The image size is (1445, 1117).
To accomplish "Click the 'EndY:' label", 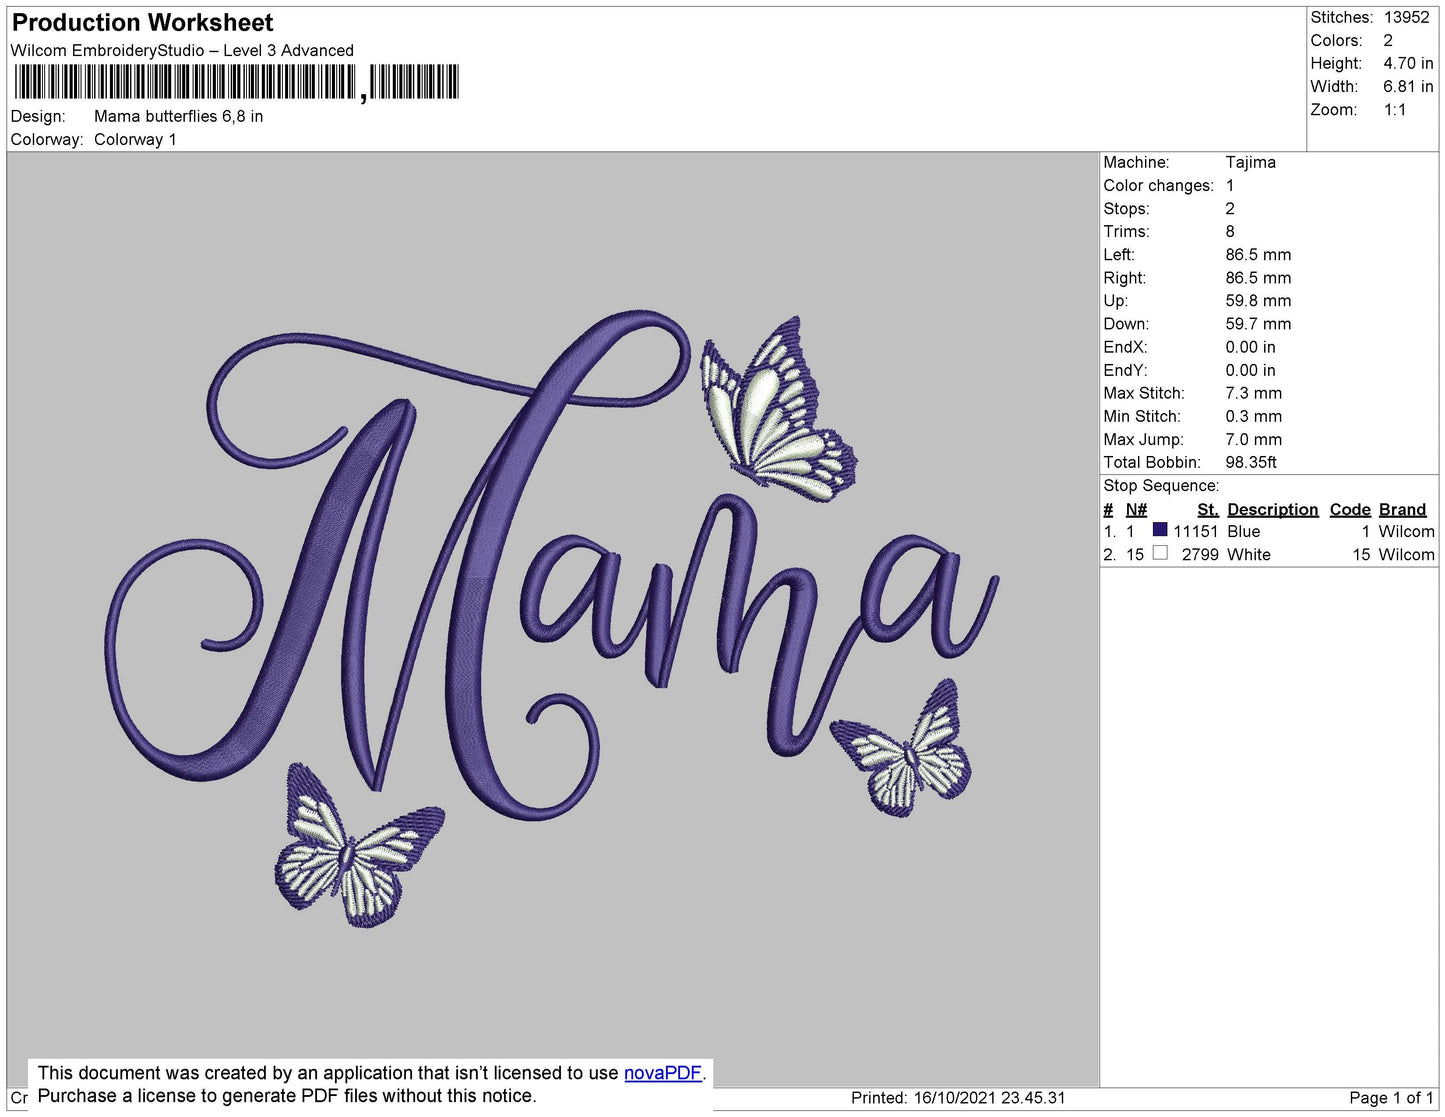I will click(x=1125, y=370).
